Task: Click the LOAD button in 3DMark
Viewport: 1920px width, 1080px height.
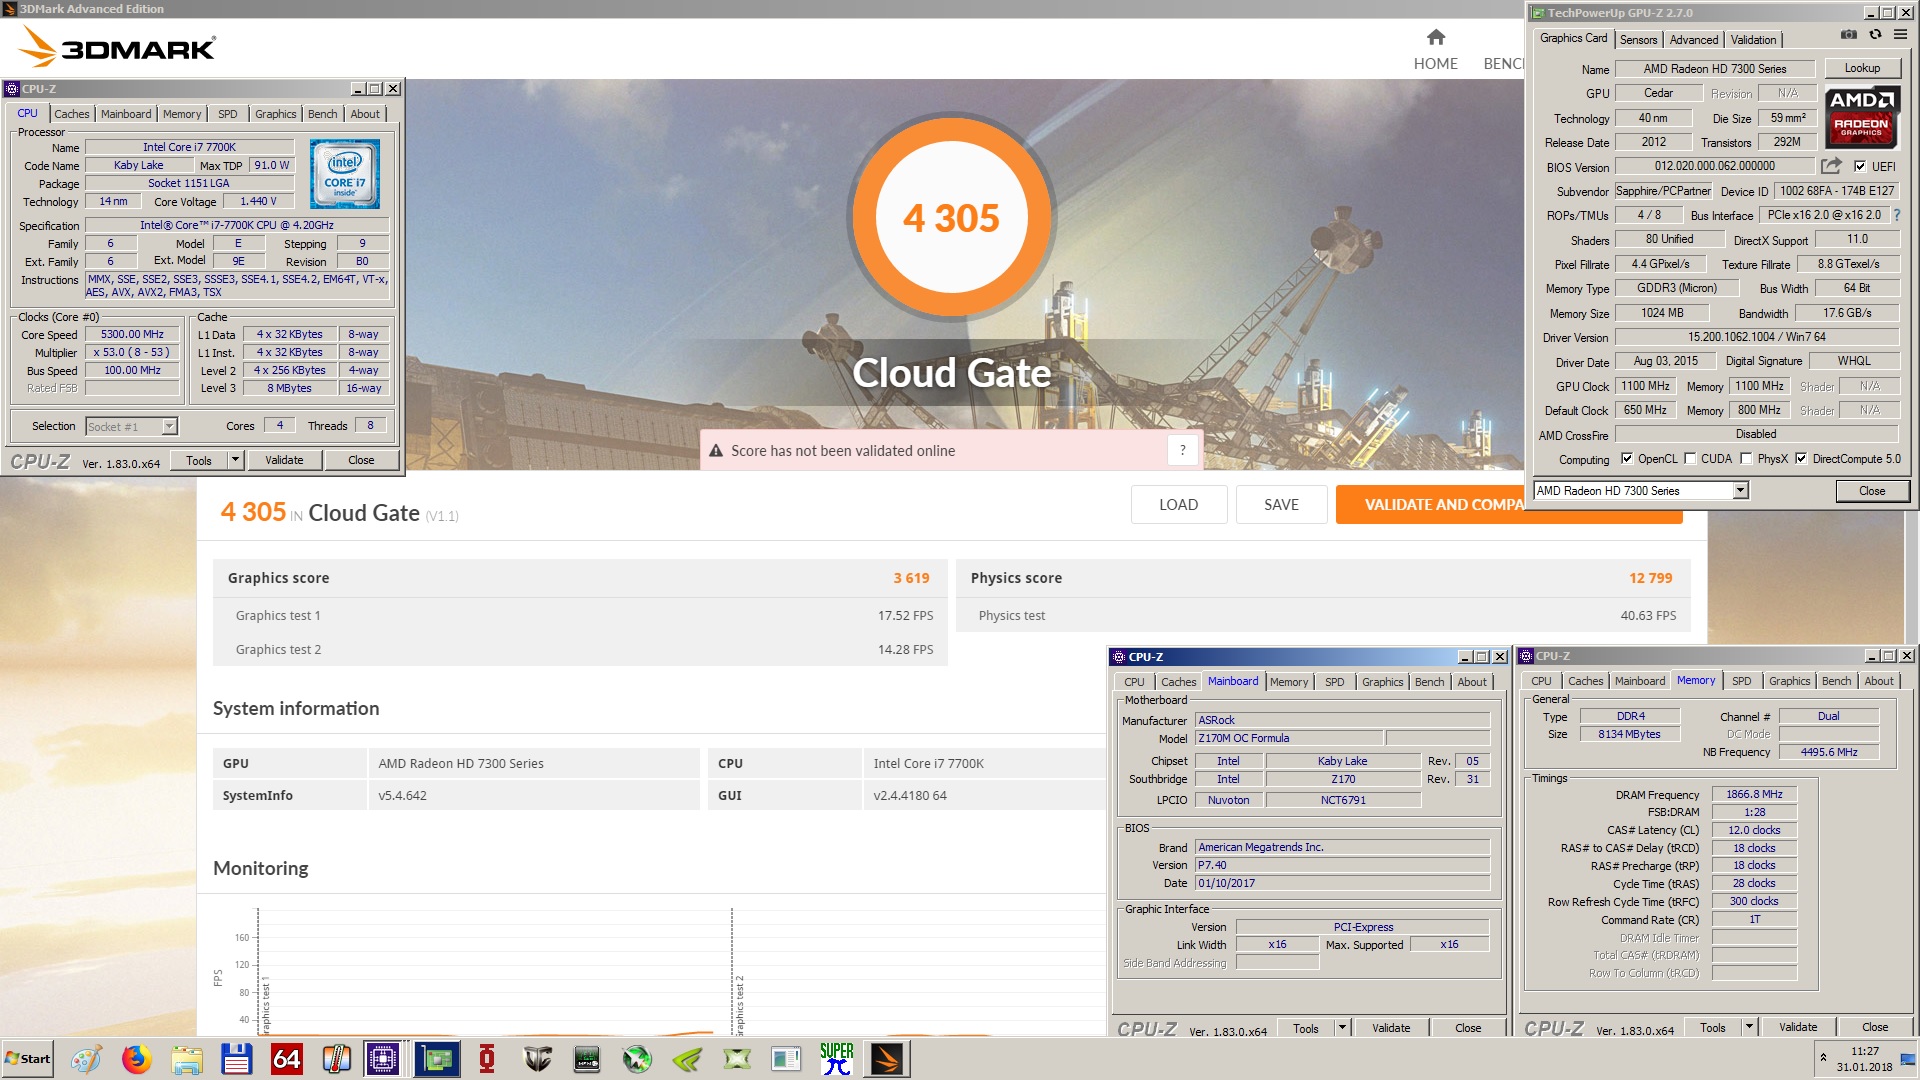Action: (1179, 505)
